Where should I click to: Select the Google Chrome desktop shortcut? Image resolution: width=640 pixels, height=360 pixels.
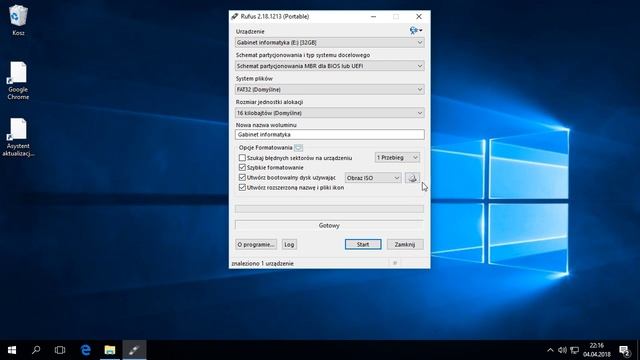click(18, 81)
